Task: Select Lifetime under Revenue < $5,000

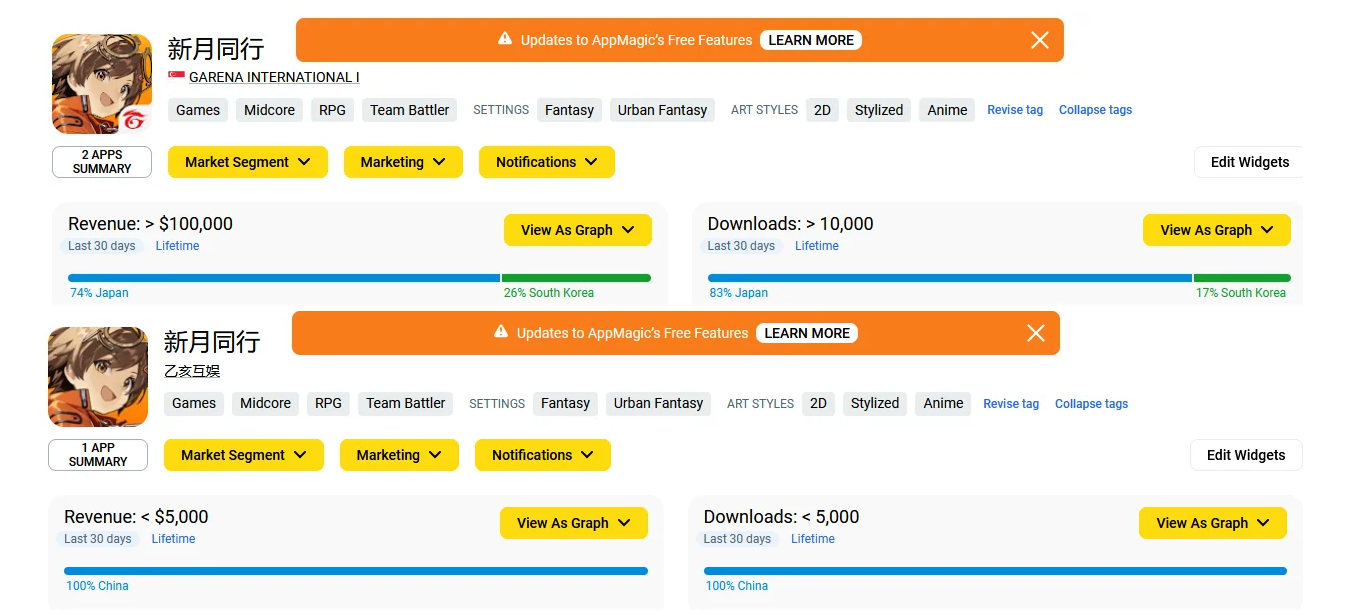Action: coord(174,539)
